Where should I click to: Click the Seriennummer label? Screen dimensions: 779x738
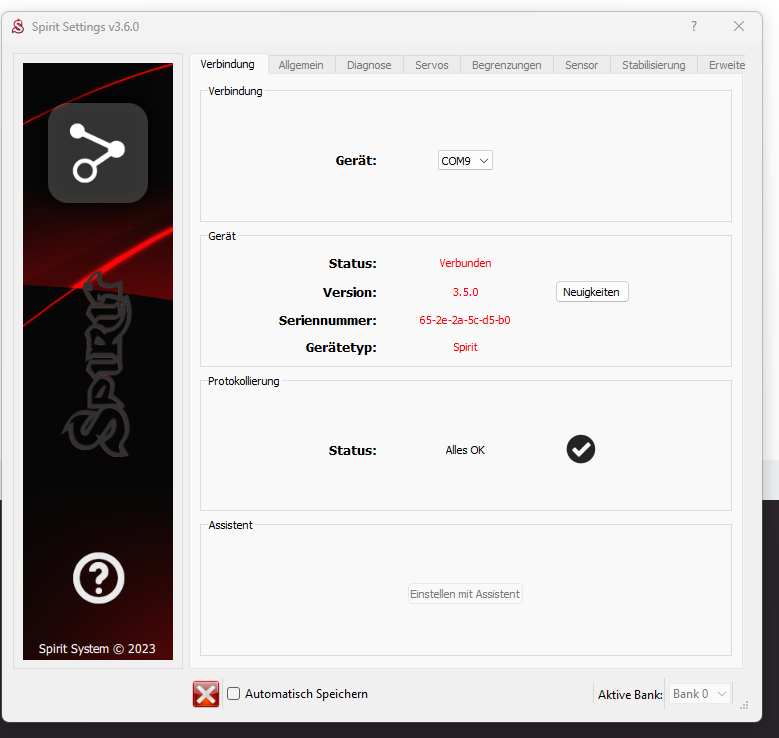[x=327, y=321]
